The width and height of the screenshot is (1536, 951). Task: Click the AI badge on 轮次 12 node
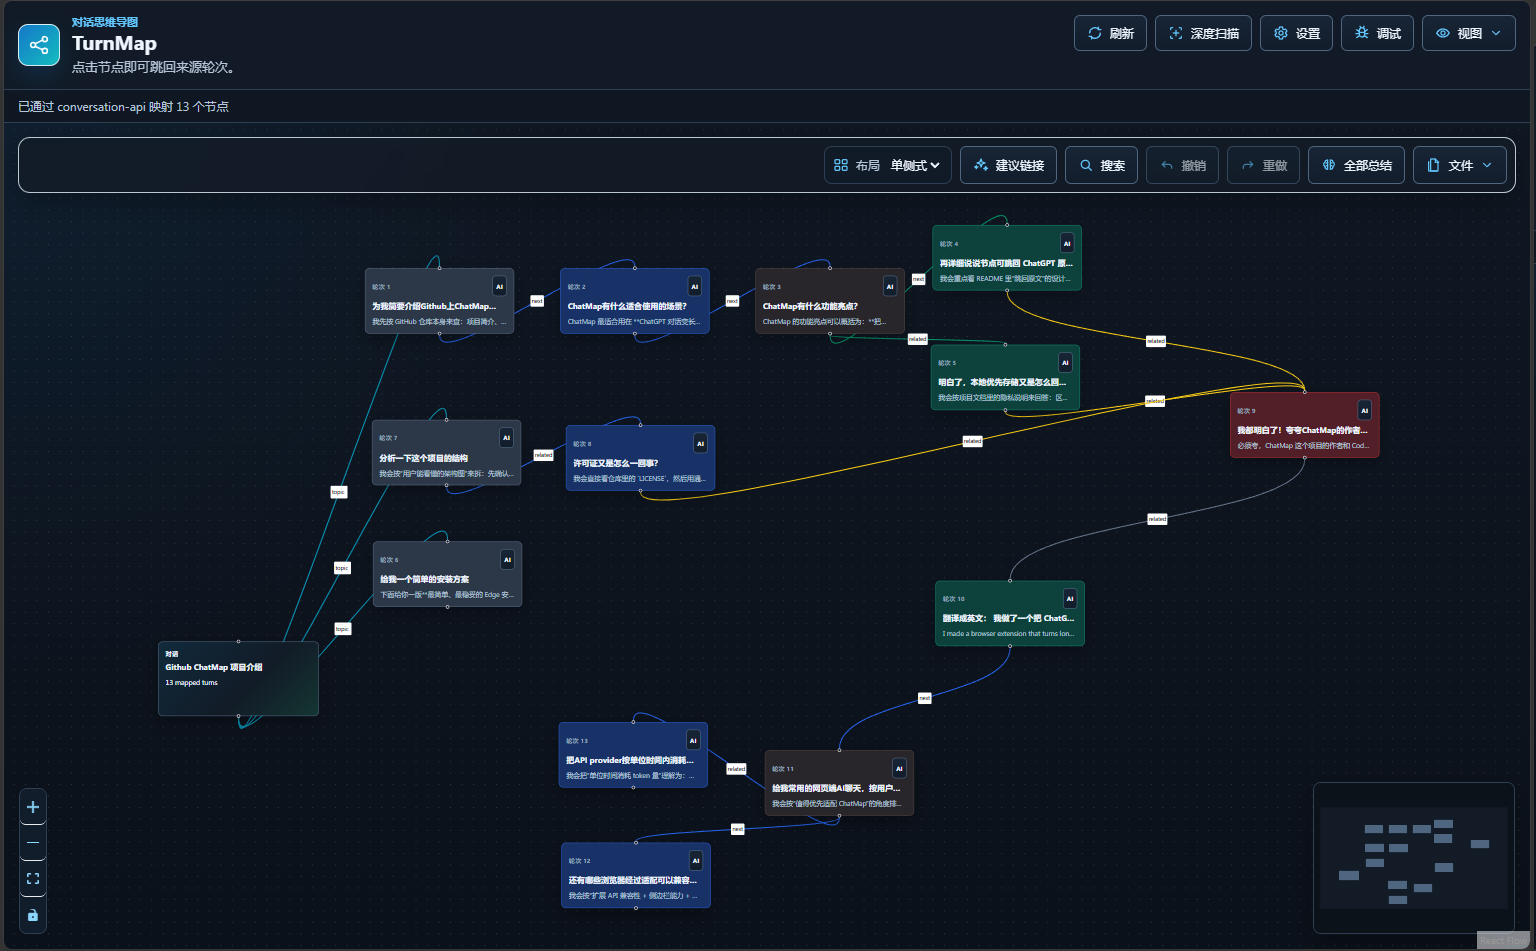(697, 860)
